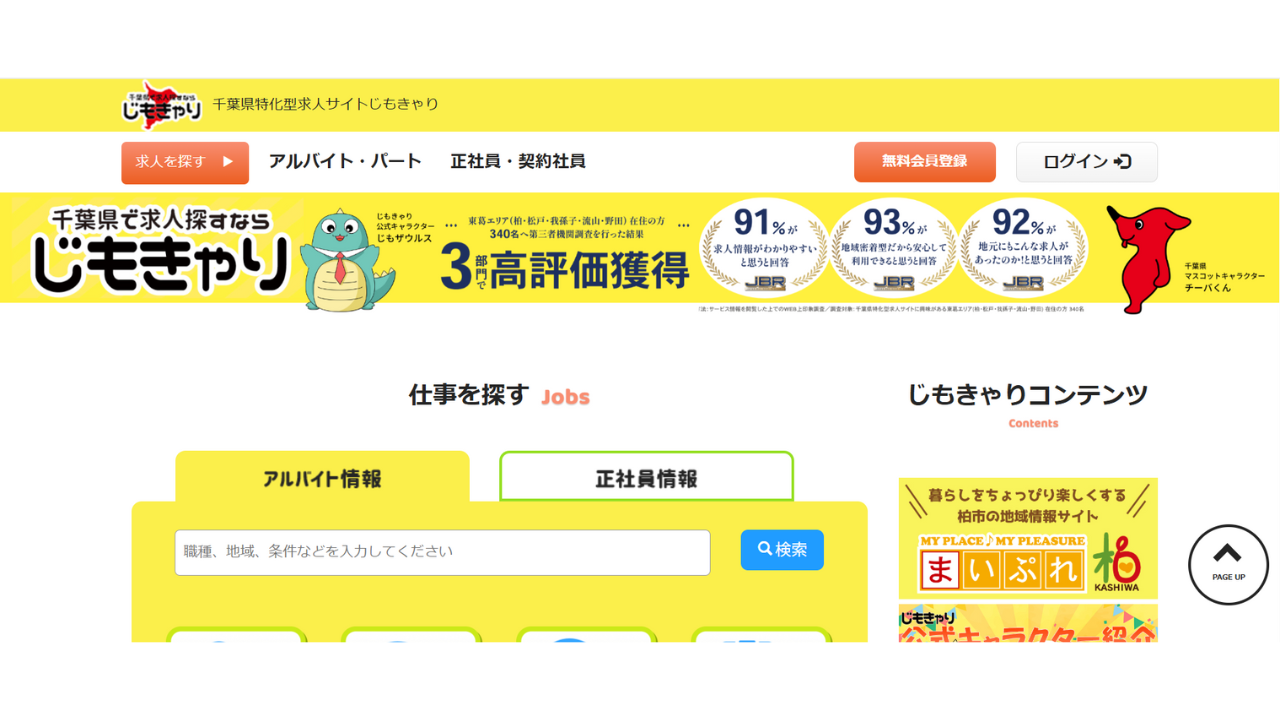Click the large じもきゃり banner title
1280x720 pixels.
click(x=160, y=250)
